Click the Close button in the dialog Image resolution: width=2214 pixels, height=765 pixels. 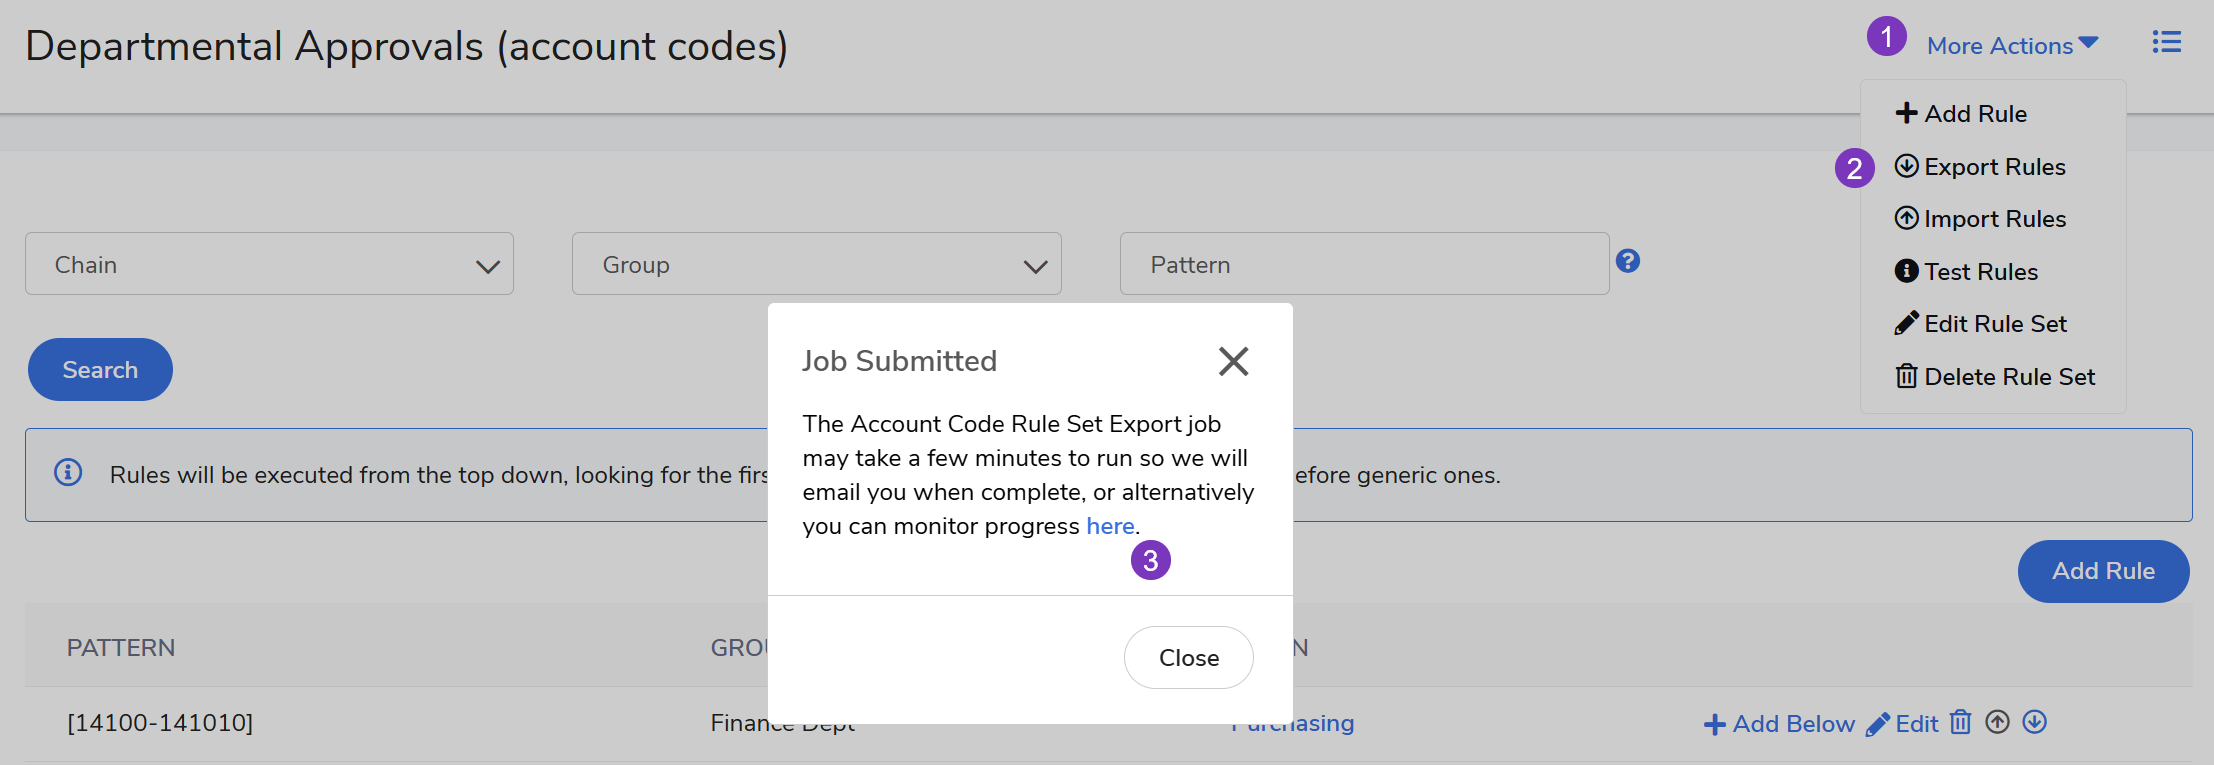[1188, 658]
